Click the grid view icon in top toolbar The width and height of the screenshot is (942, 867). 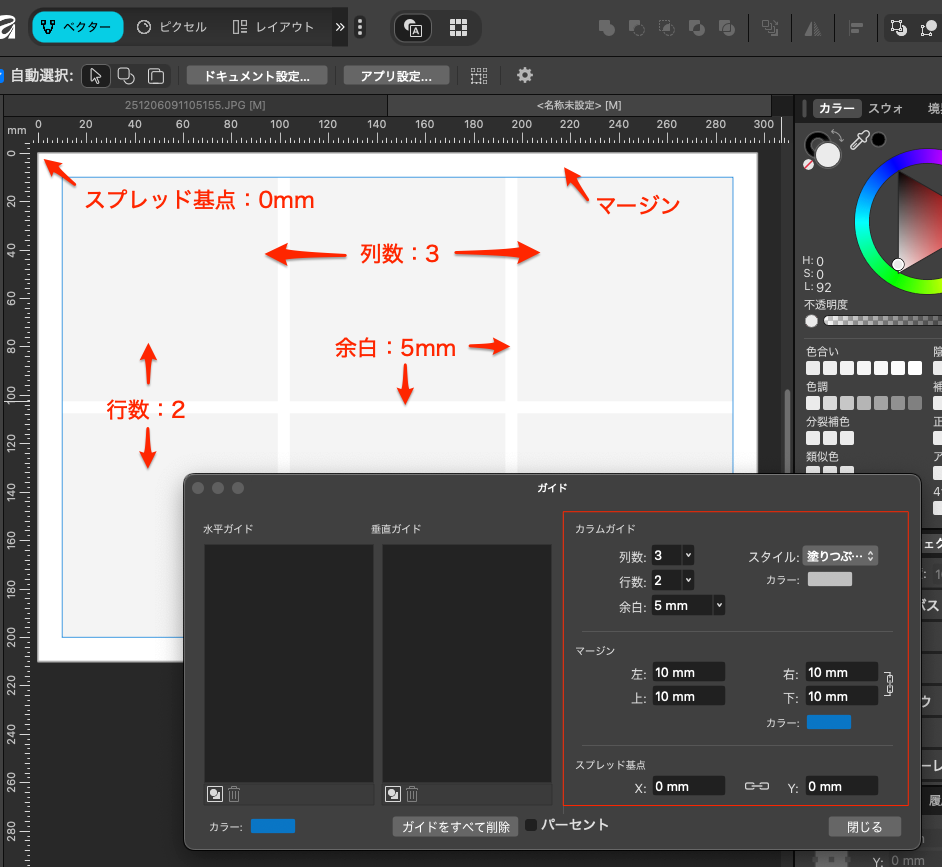coord(458,28)
